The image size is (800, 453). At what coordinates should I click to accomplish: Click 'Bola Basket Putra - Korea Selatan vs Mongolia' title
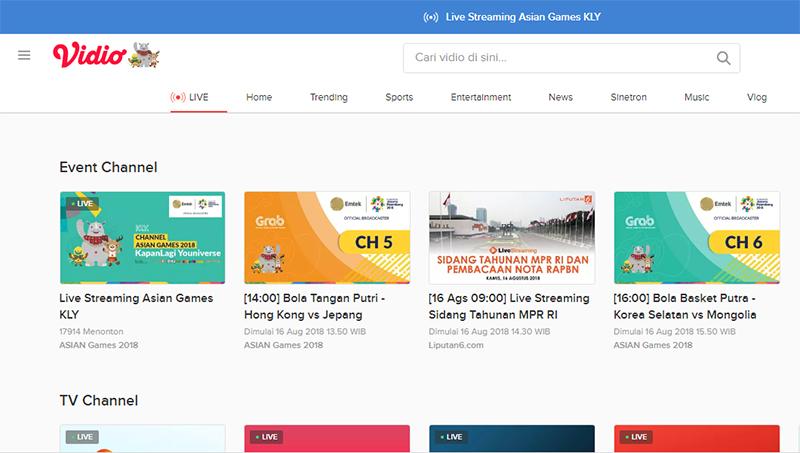tap(684, 306)
